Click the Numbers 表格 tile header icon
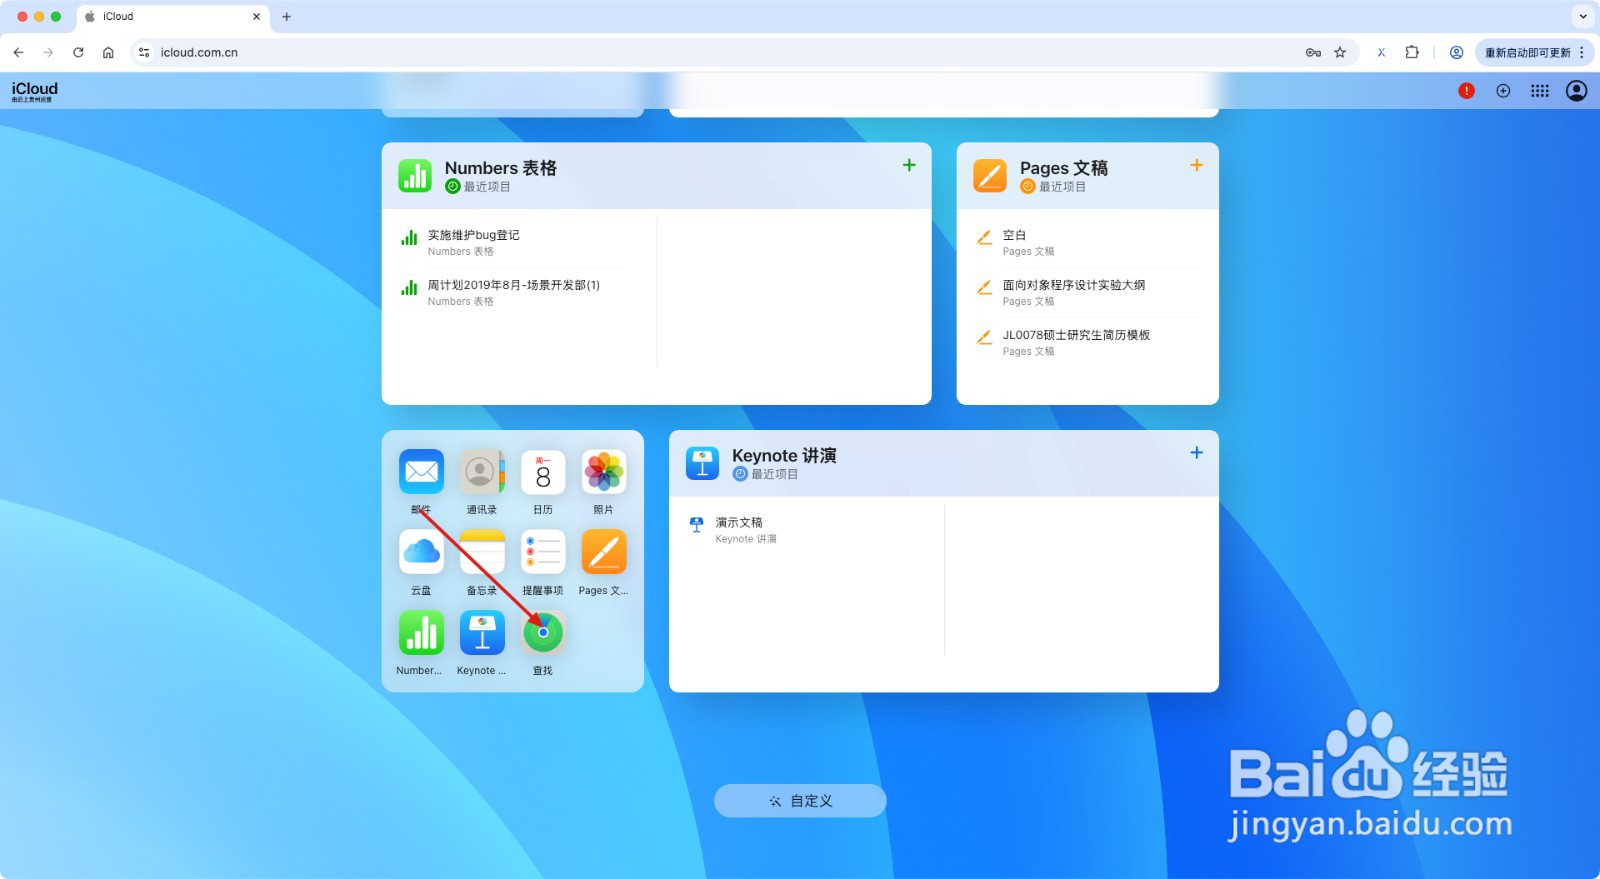 tap(415, 176)
